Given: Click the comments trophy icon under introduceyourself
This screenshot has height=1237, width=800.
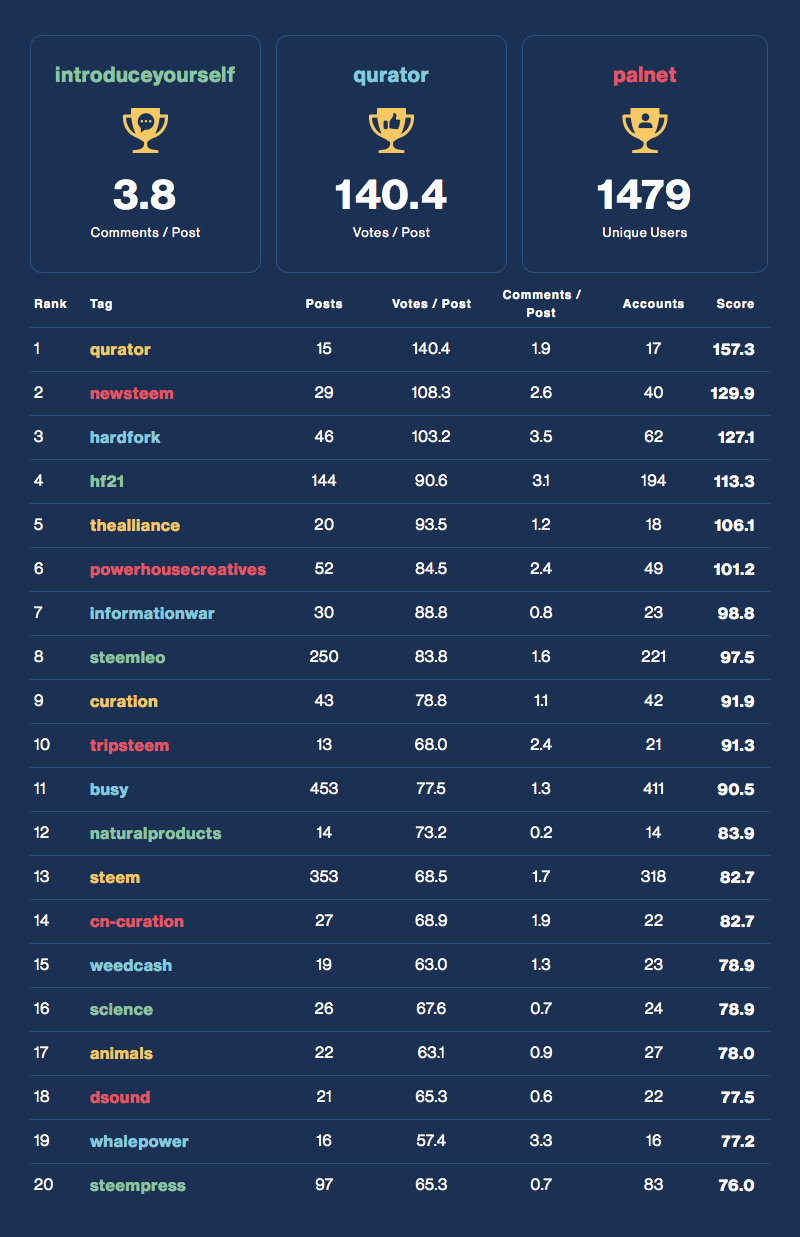Looking at the screenshot, I should click(x=145, y=131).
